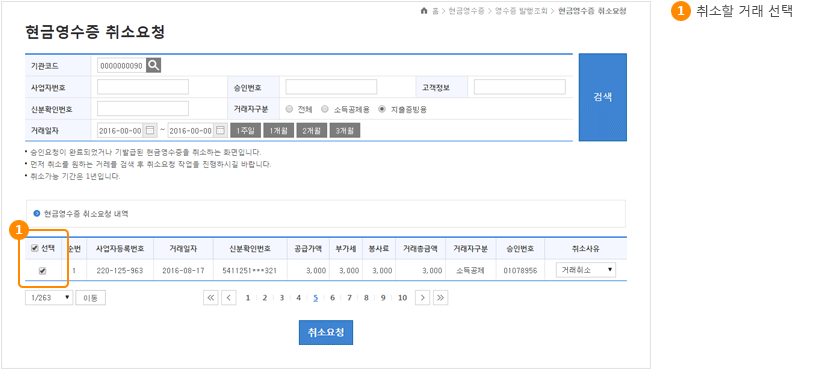Set date range with 2개월 button

click(x=311, y=130)
